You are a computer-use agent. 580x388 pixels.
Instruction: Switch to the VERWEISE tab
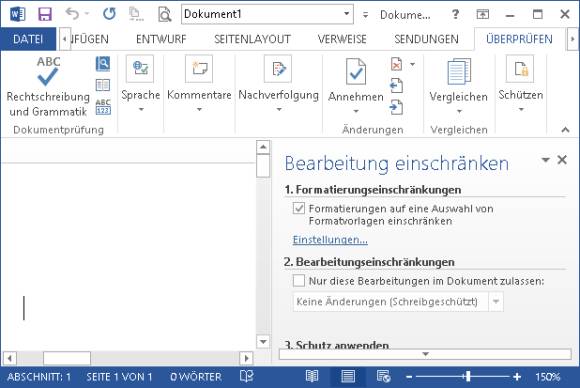(x=342, y=39)
